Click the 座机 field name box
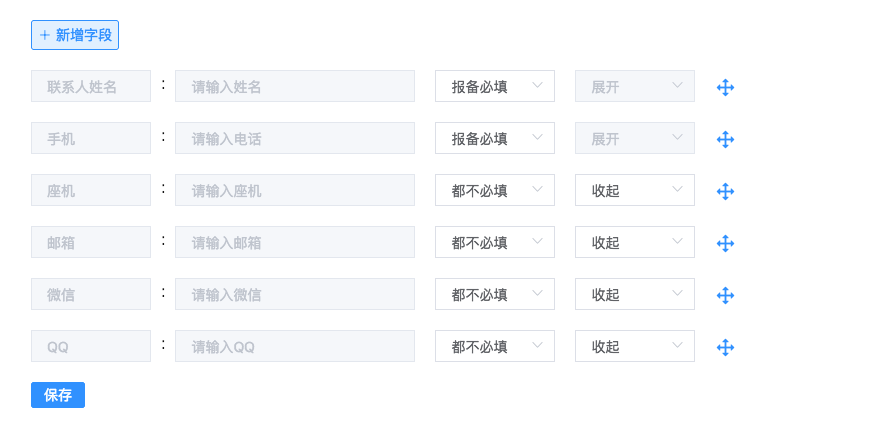The image size is (884, 423). point(91,190)
